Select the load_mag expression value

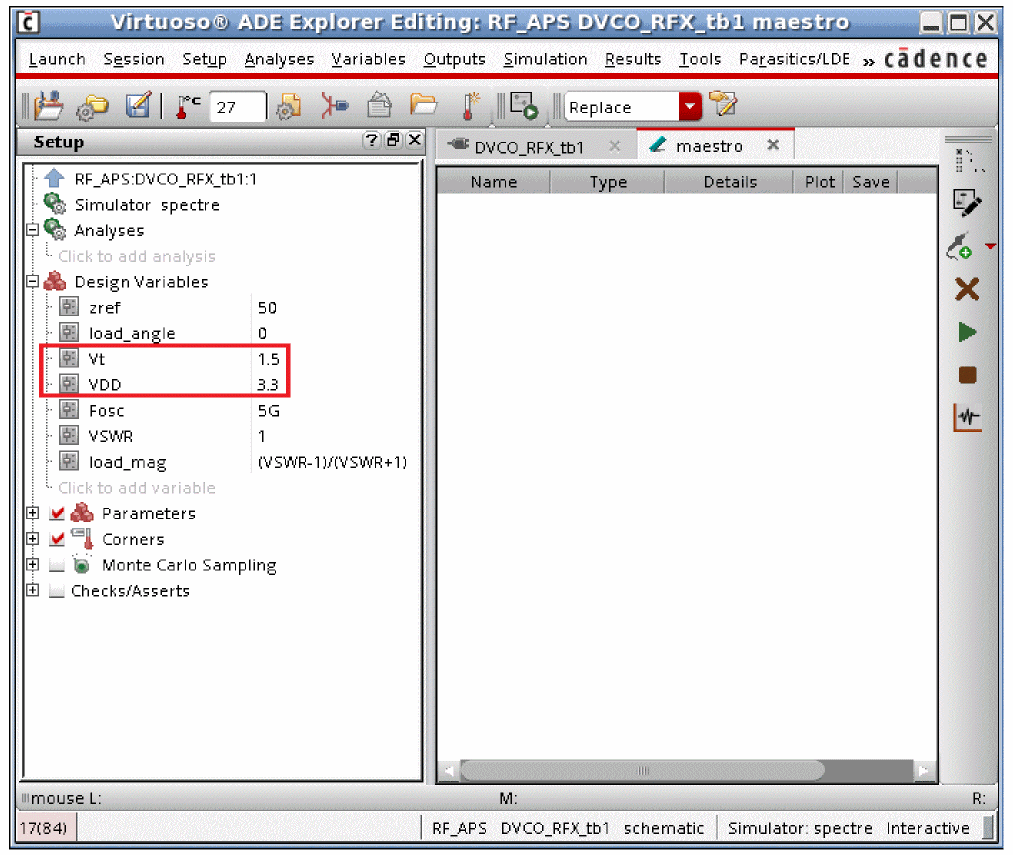[x=332, y=462]
